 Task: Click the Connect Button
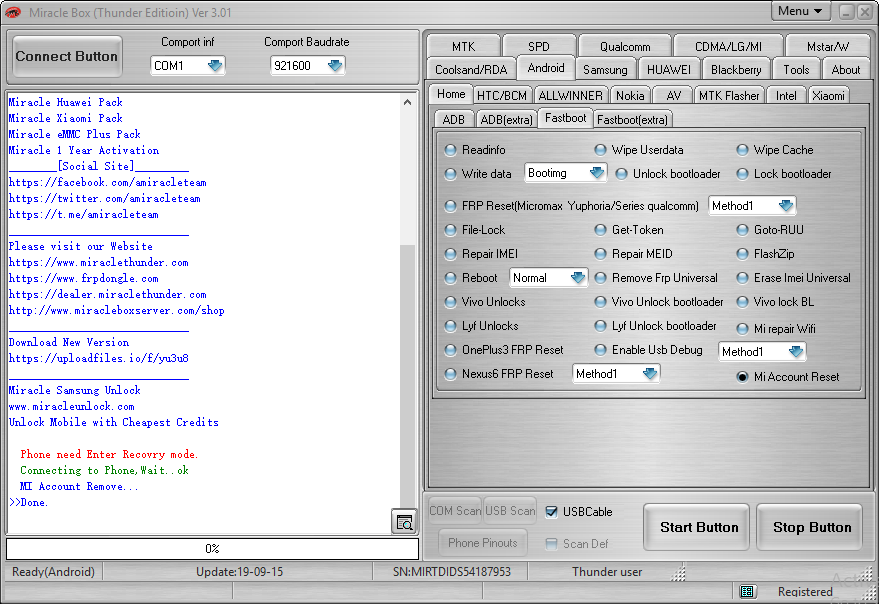(67, 57)
